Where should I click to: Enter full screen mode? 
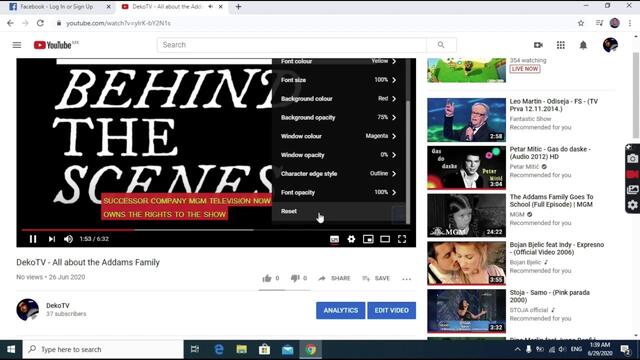click(x=402, y=239)
